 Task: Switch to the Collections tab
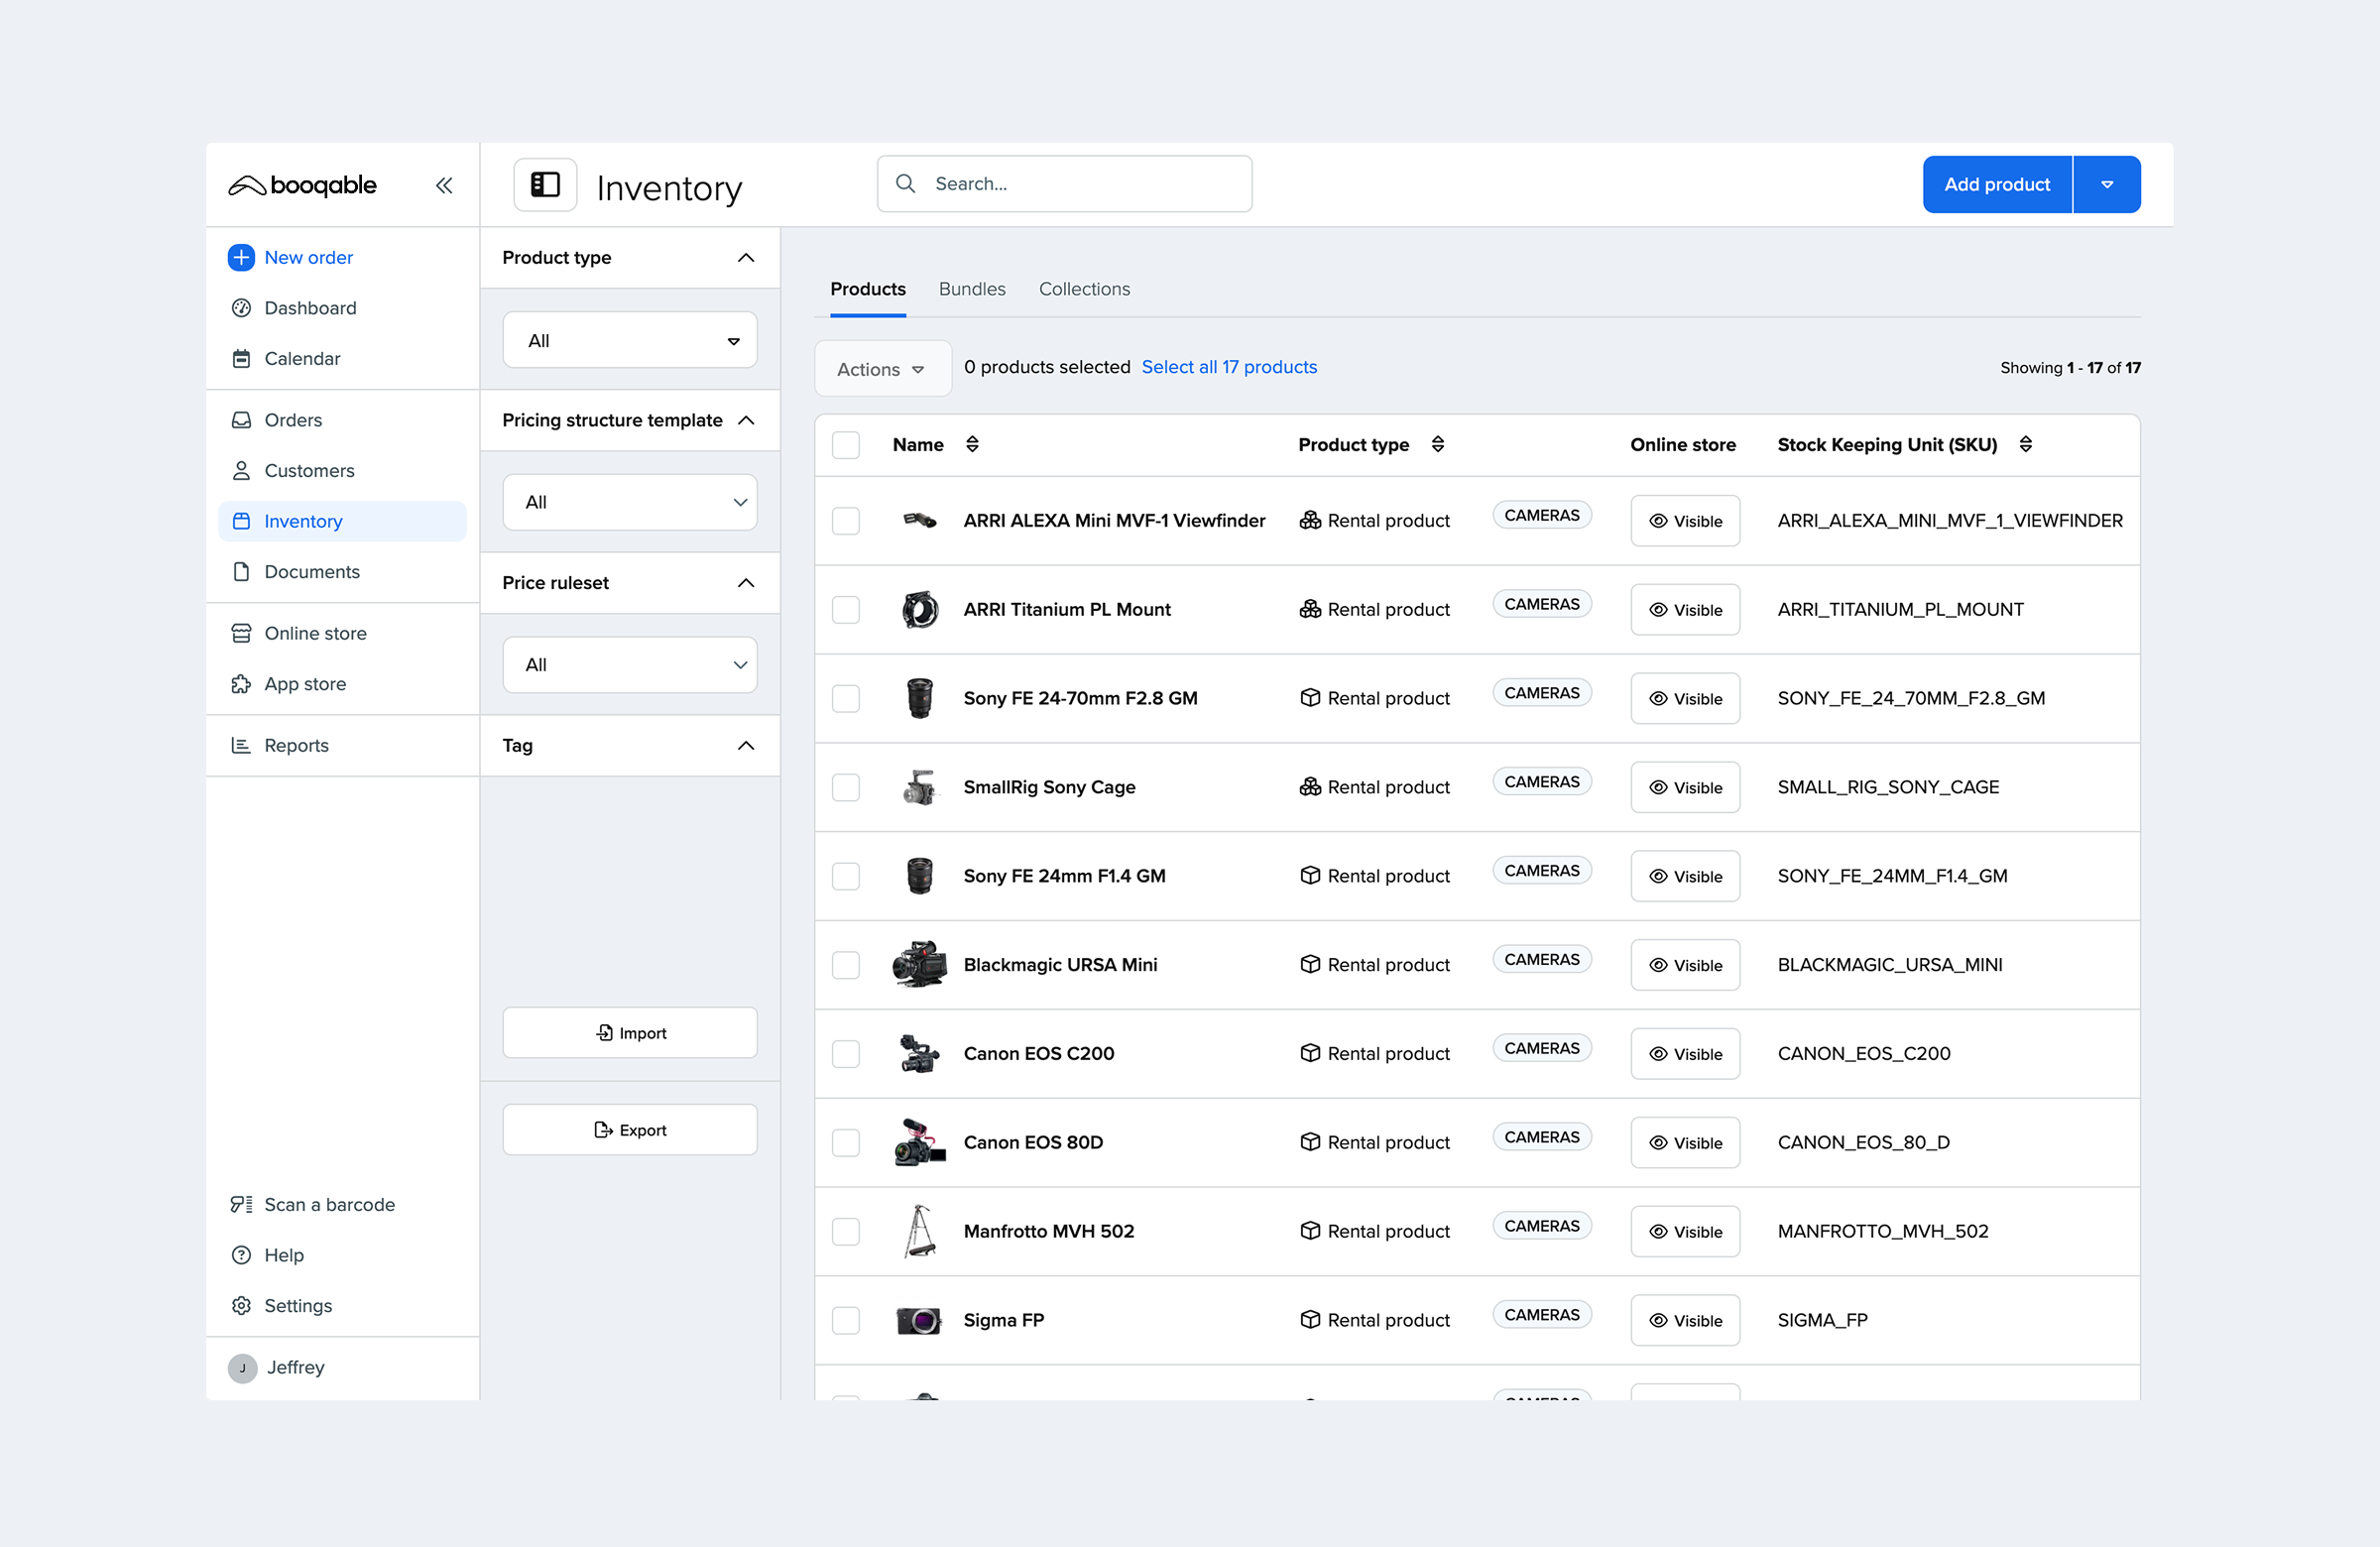click(x=1084, y=289)
